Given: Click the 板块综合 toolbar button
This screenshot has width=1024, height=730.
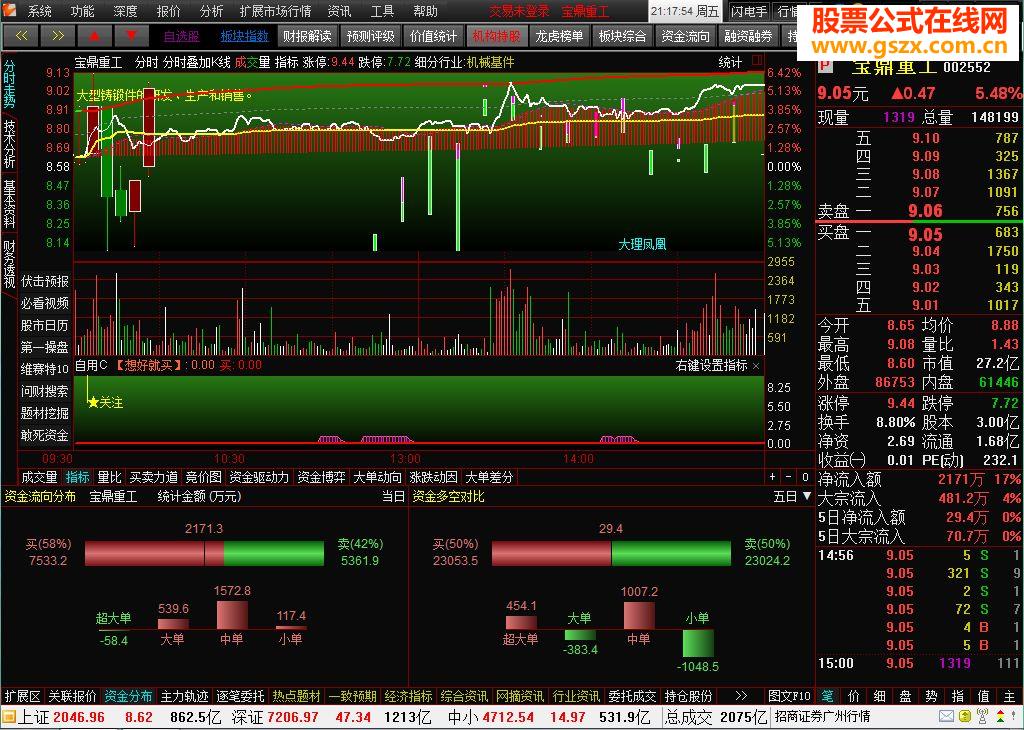Looking at the screenshot, I should tap(622, 37).
